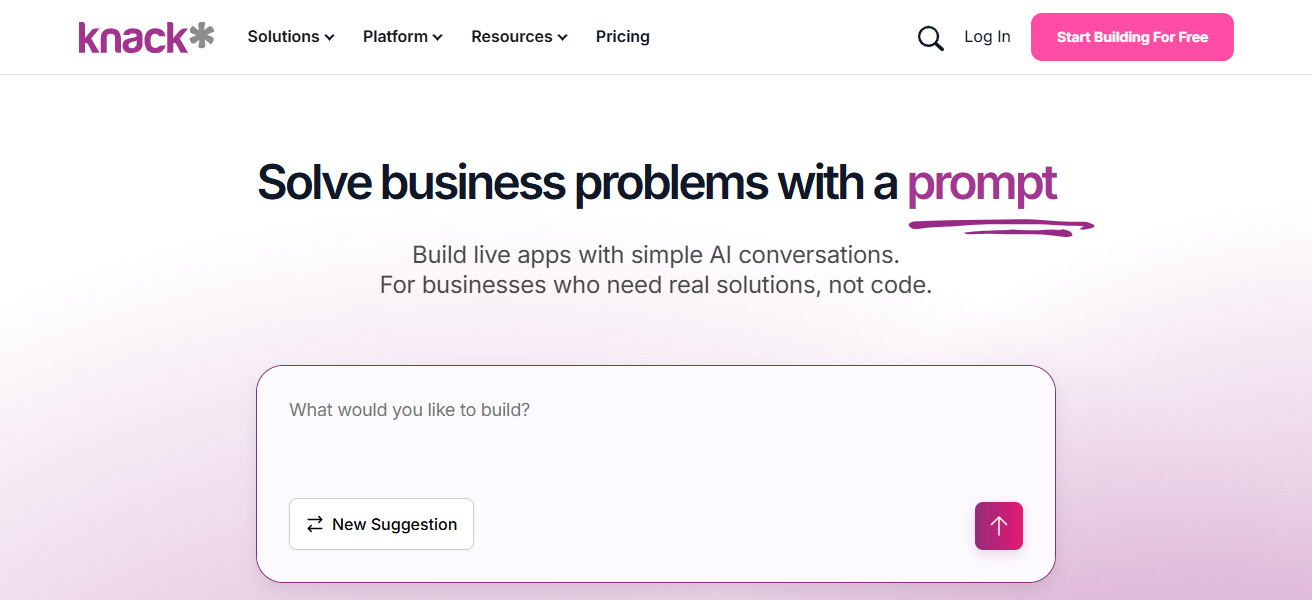The width and height of the screenshot is (1312, 600).
Task: Go to the Pricing page
Action: 622,37
